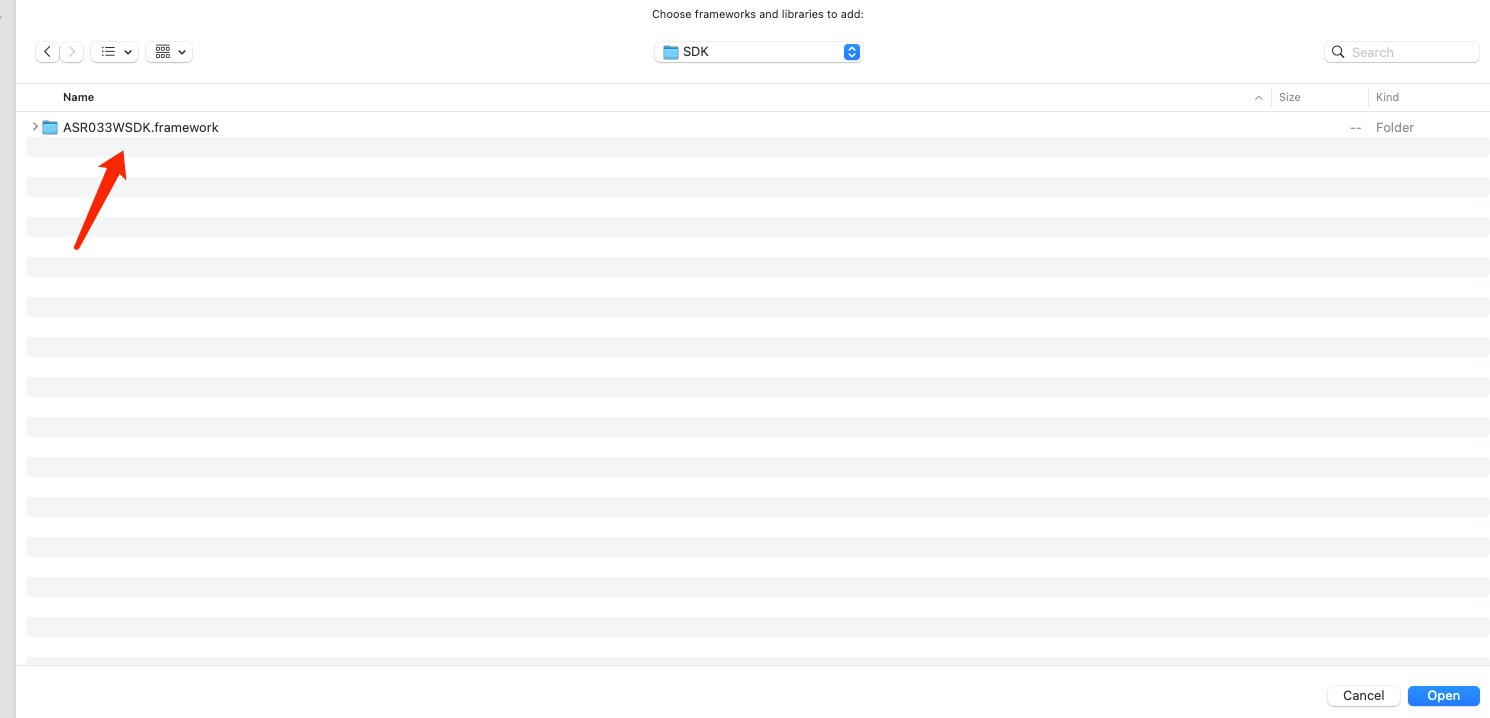Open the grouping options chevron
The height and width of the screenshot is (718, 1490).
pyautogui.click(x=182, y=52)
